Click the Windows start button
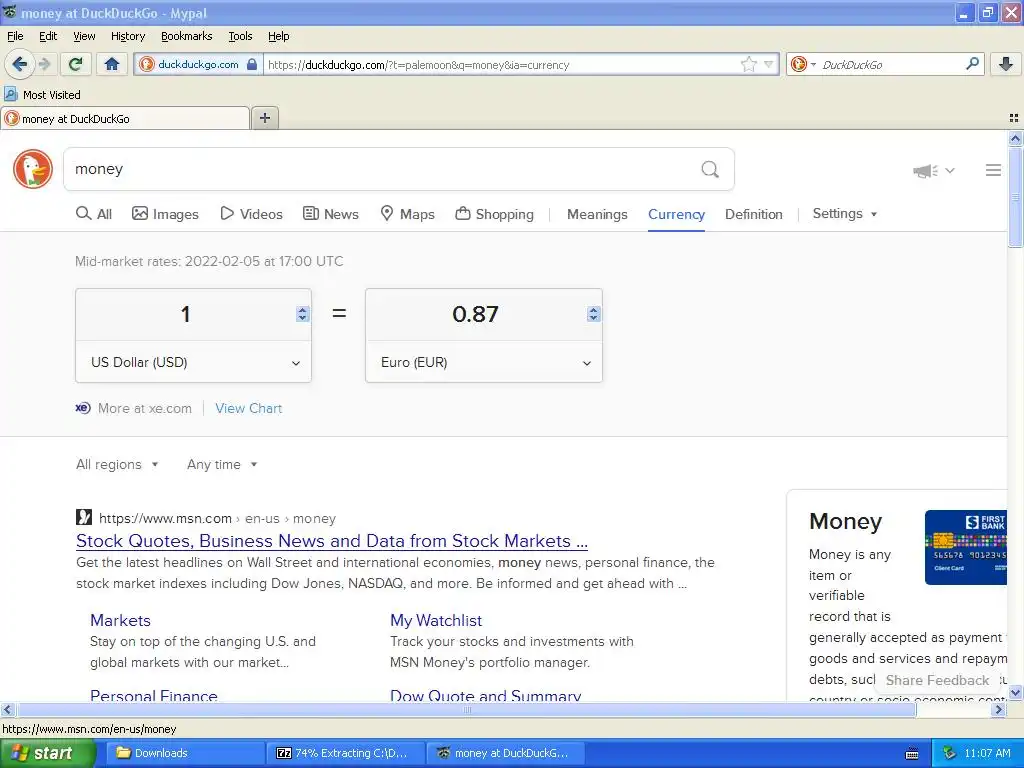 click(x=47, y=753)
